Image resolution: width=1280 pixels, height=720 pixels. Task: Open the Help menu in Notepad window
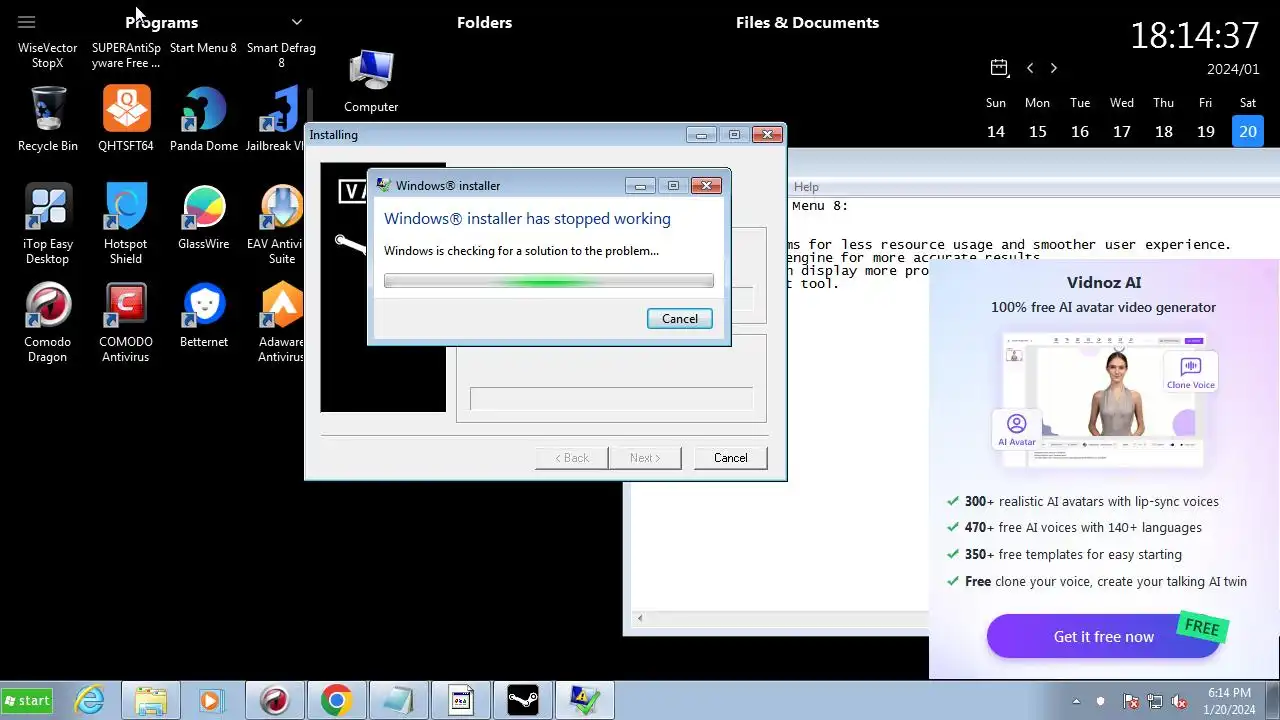pos(806,187)
